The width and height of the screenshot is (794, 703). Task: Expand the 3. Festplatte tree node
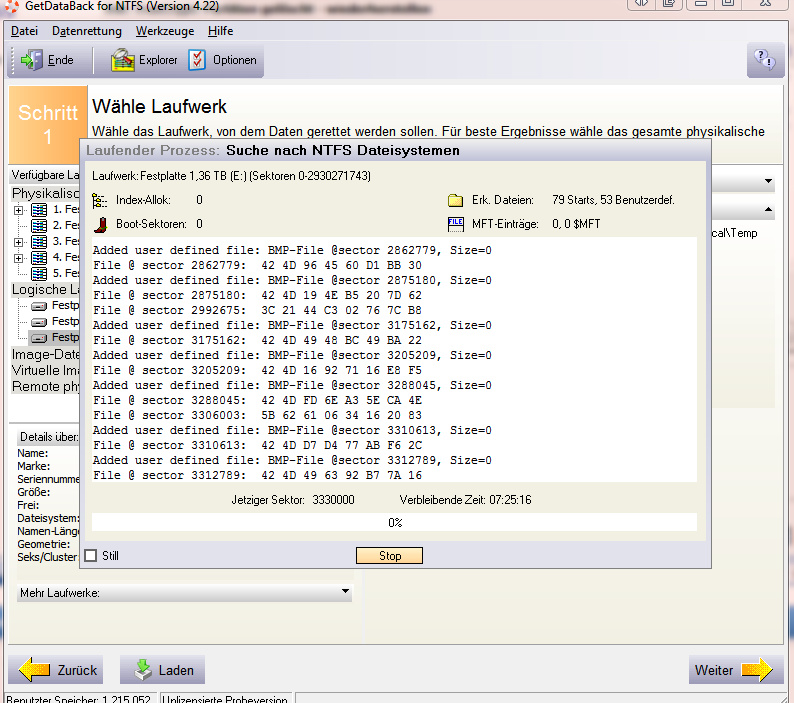[x=19, y=242]
